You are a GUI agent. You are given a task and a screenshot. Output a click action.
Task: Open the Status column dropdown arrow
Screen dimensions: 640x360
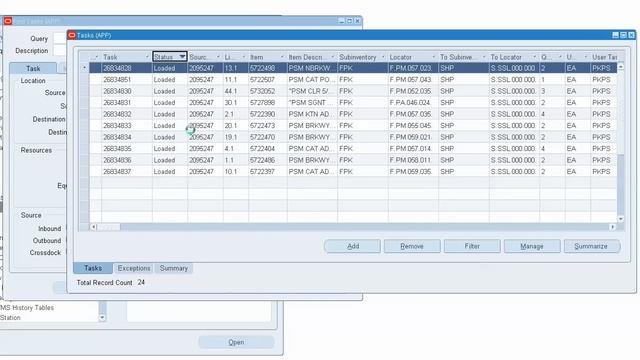coord(182,57)
